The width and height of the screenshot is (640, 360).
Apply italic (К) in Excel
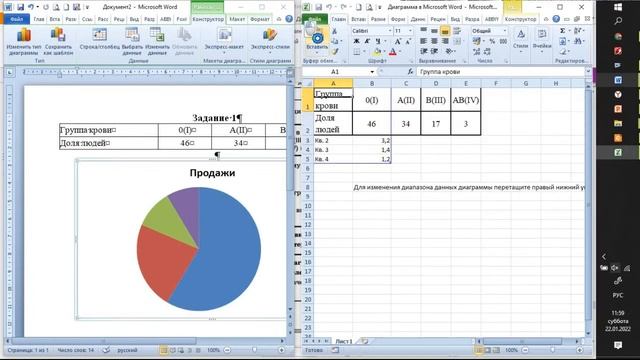367,41
